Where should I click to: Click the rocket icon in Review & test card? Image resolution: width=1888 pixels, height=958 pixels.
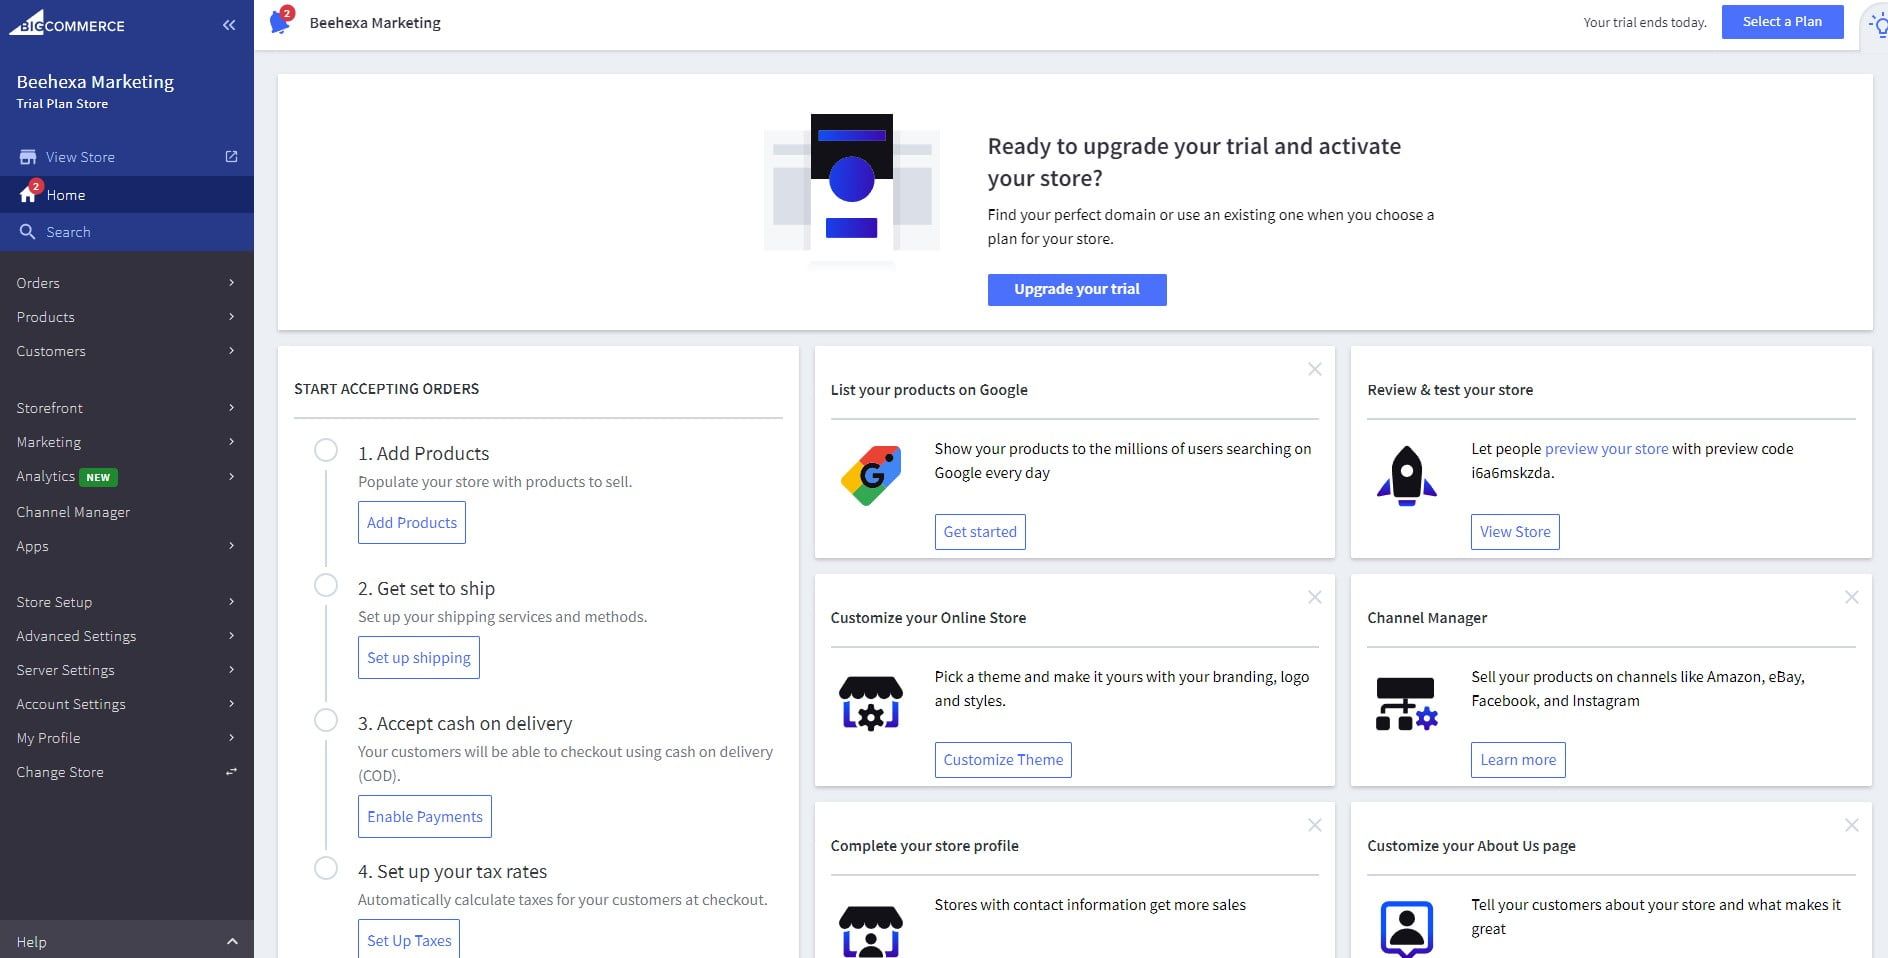pyautogui.click(x=1407, y=475)
